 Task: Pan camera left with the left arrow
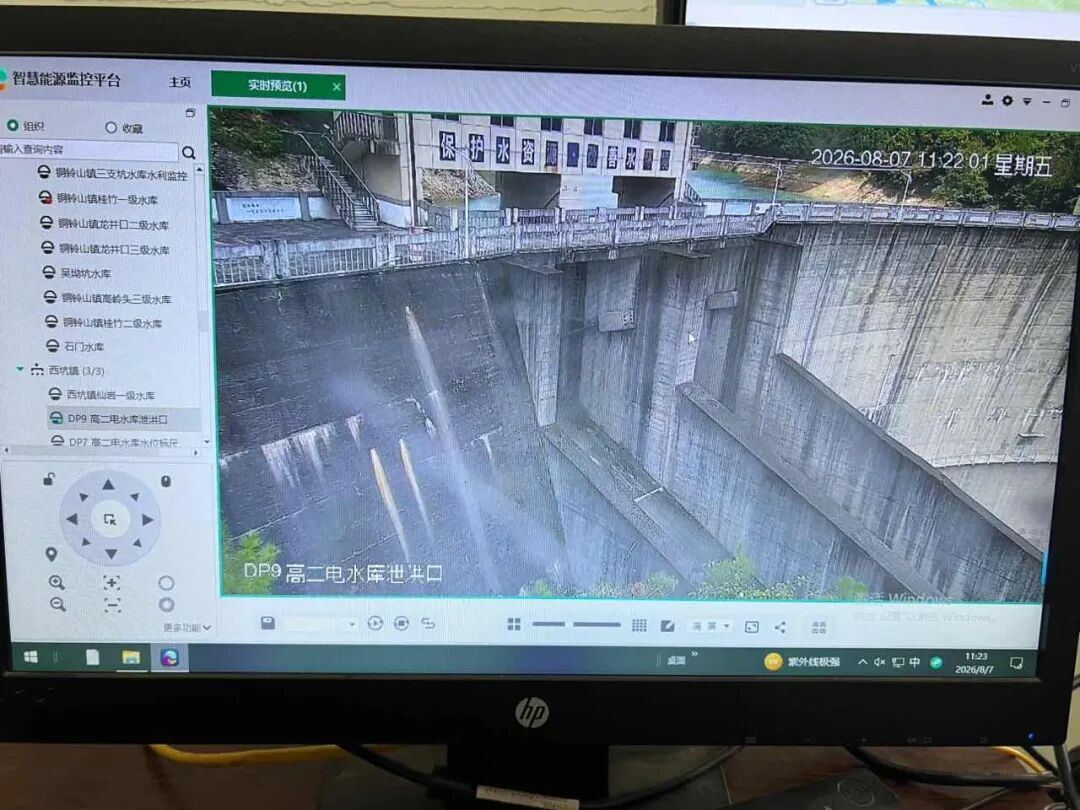tap(72, 519)
